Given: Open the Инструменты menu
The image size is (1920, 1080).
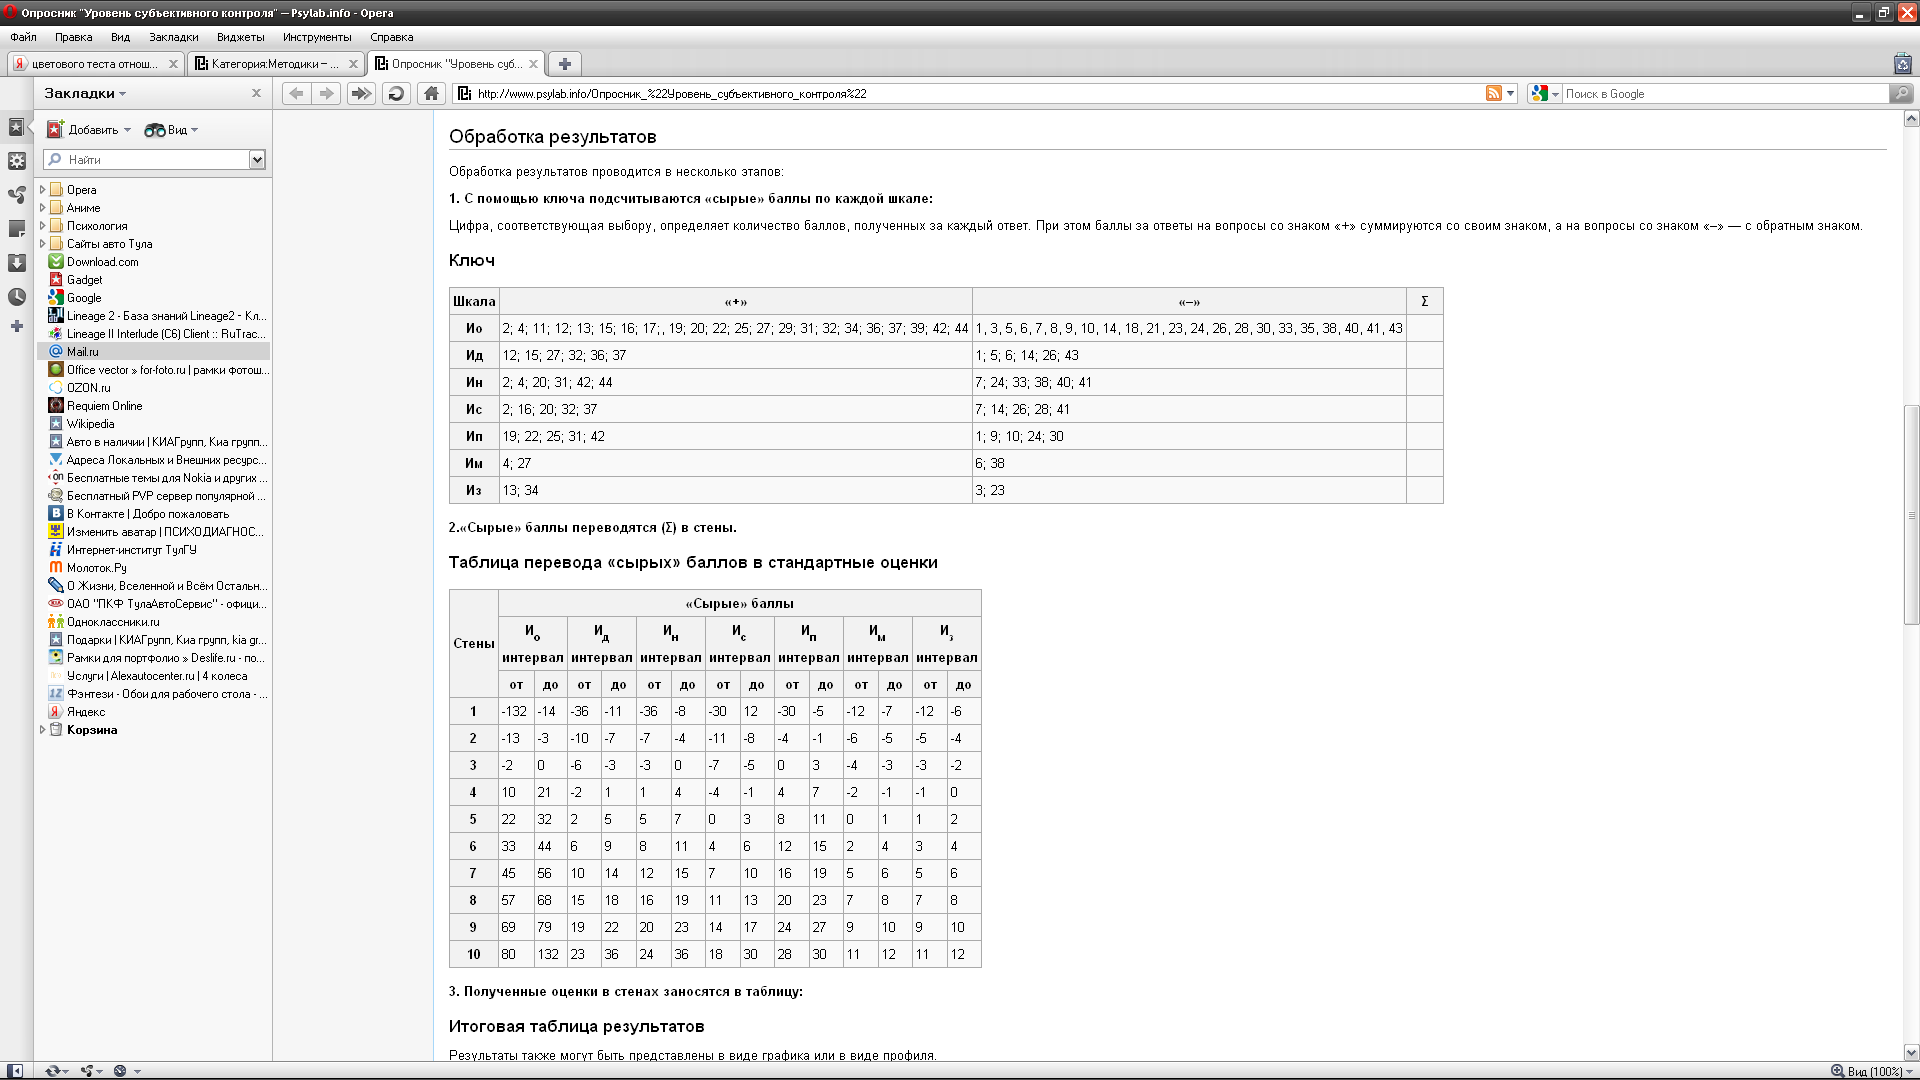Looking at the screenshot, I should 317,37.
